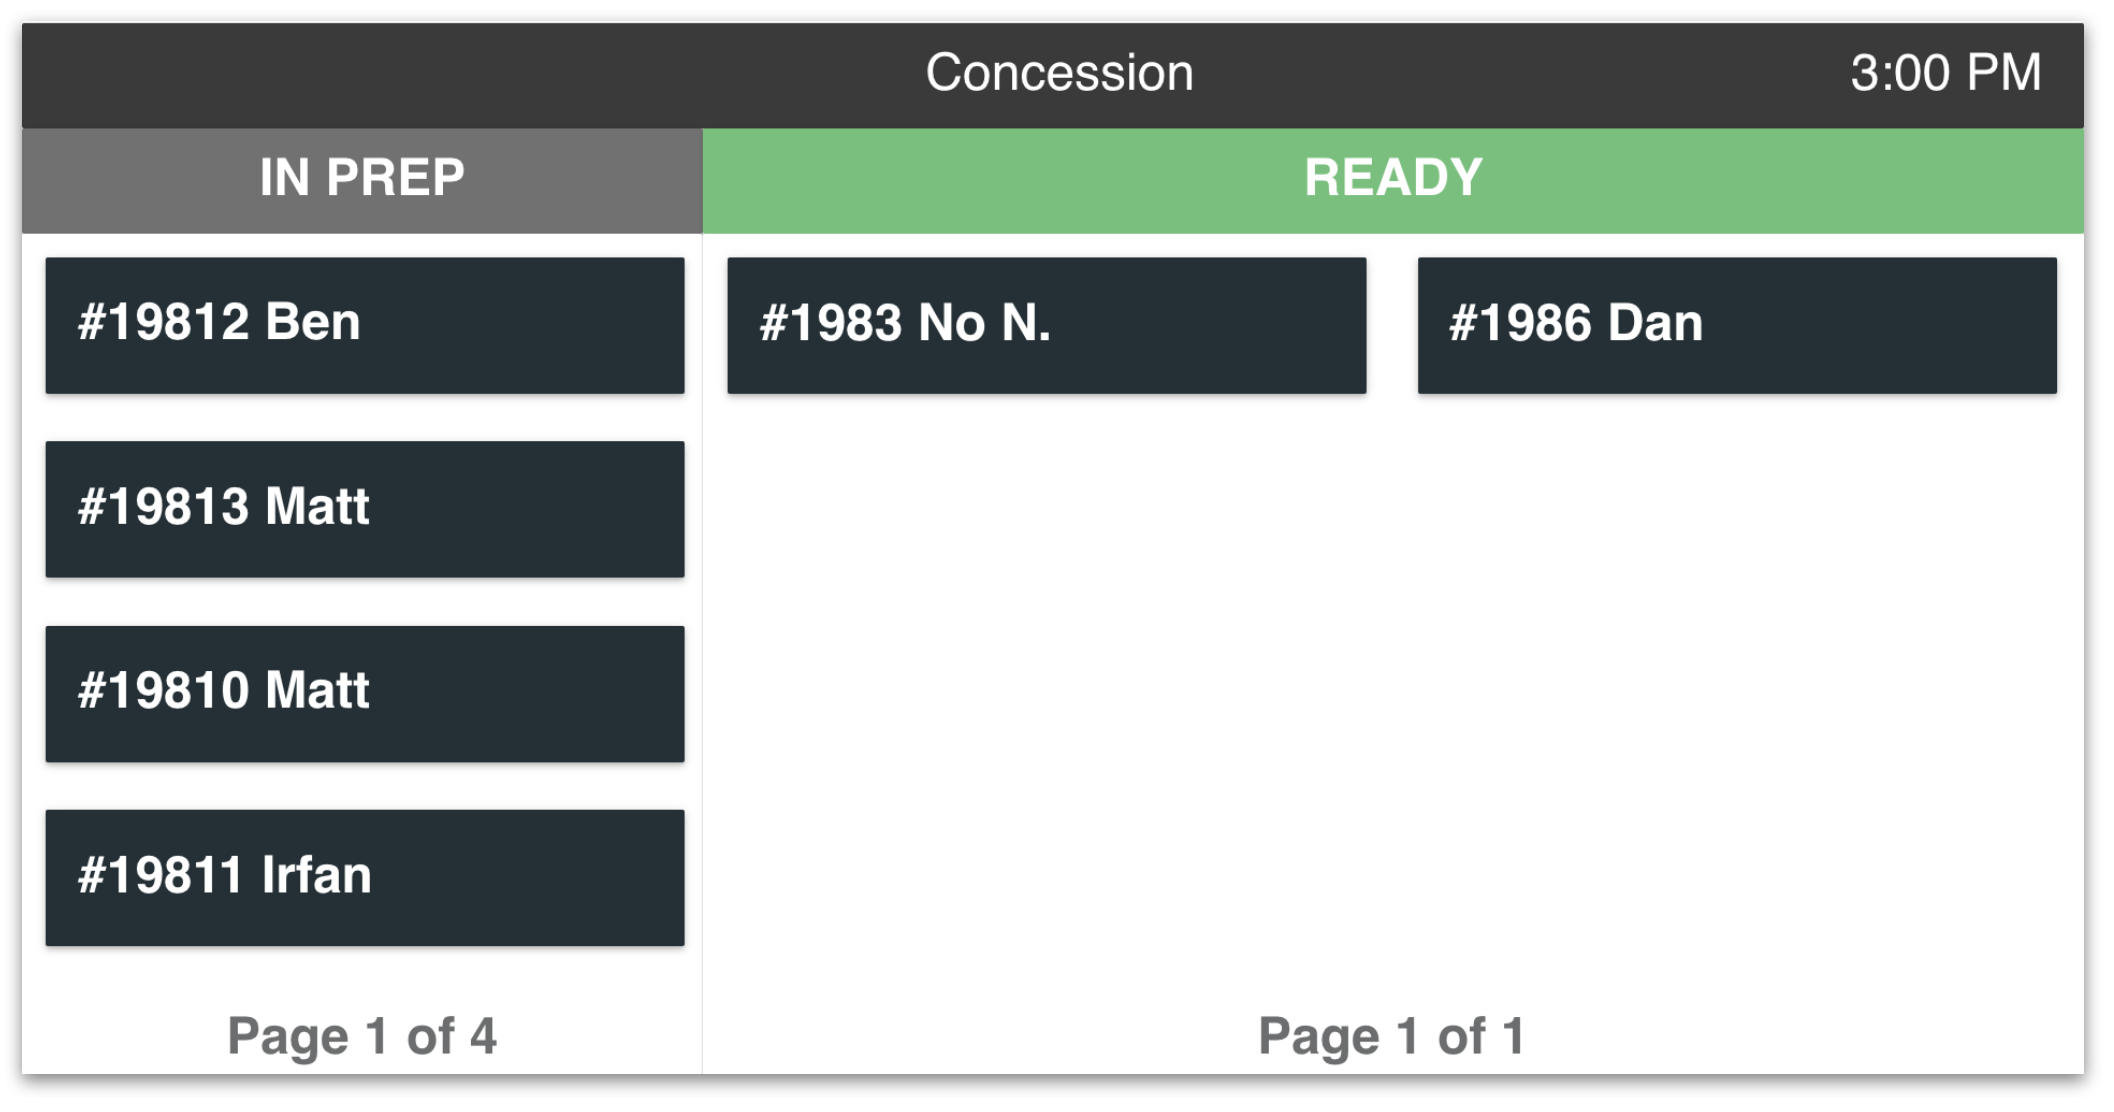
Task: Advance pages via Page 1 of 4 indicator
Action: coord(364,1037)
